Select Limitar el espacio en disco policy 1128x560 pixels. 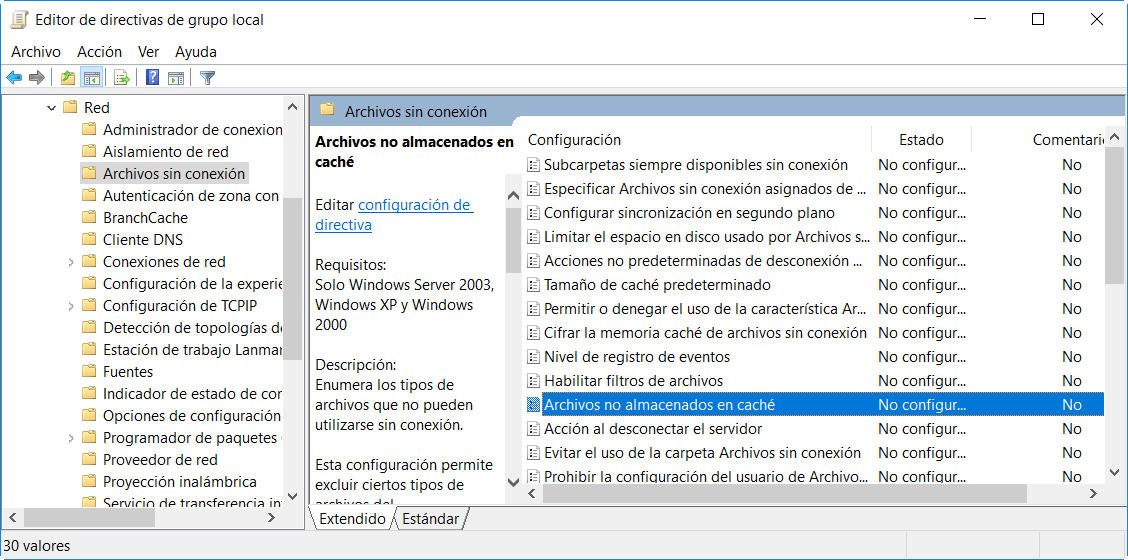click(706, 237)
